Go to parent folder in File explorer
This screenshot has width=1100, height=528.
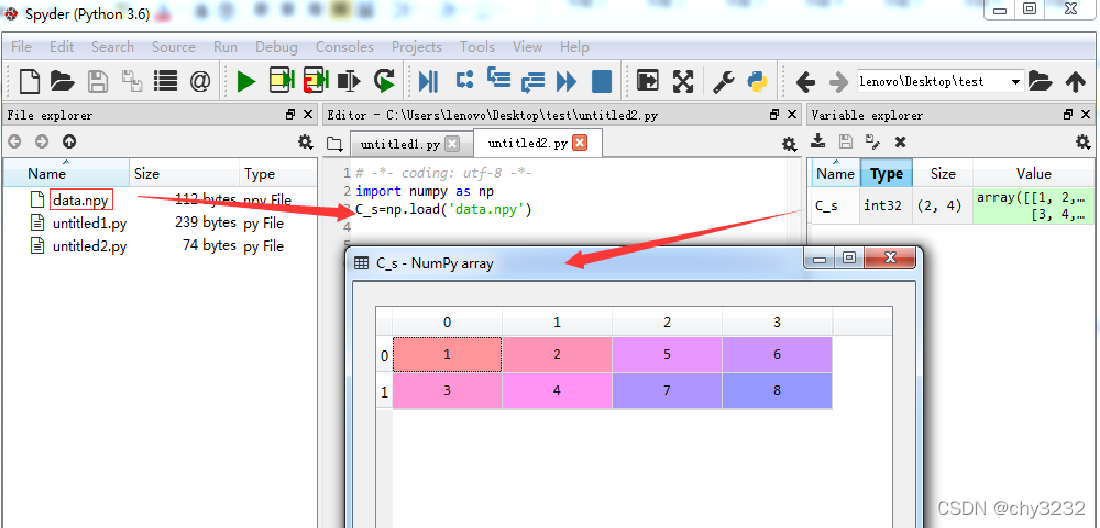[x=69, y=142]
